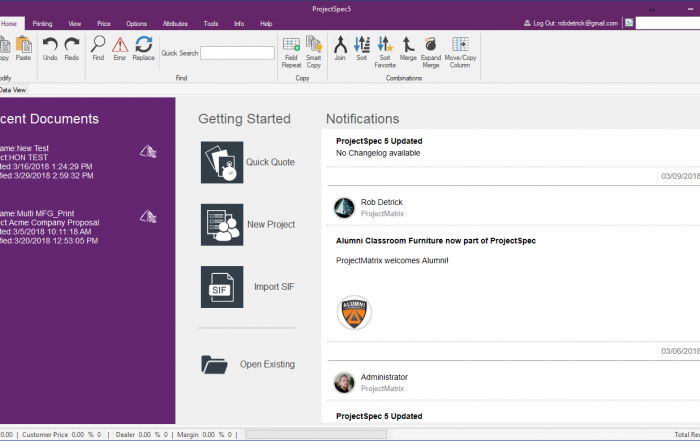This screenshot has width=700, height=441.
Task: Click the Merge icon
Action: pyautogui.click(x=408, y=44)
